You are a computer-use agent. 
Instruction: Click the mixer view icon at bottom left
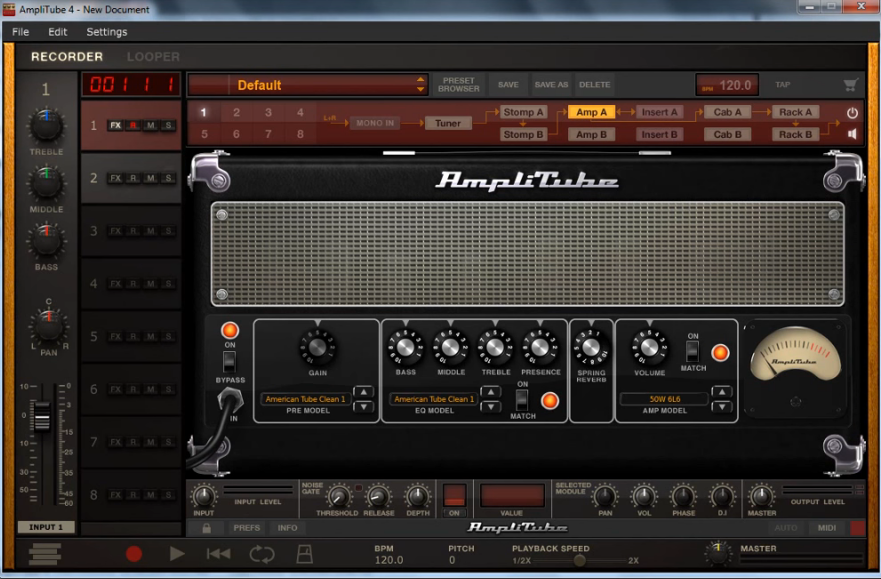[x=45, y=554]
